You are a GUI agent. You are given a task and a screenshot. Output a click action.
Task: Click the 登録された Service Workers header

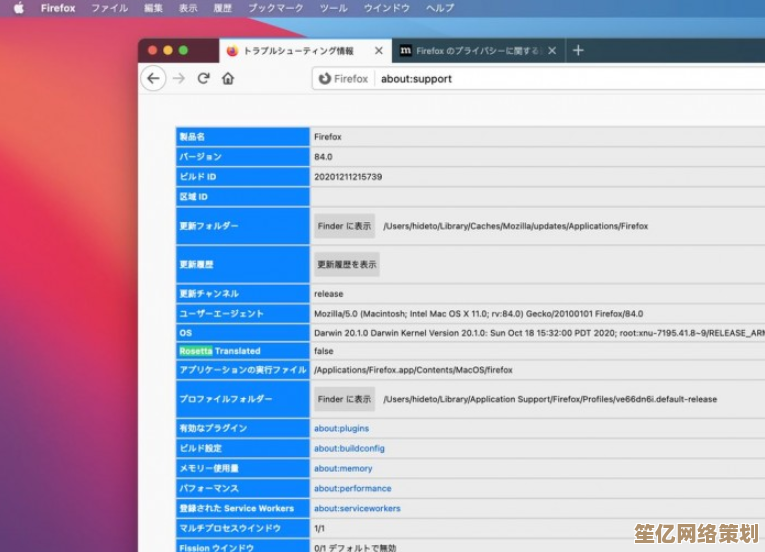(x=242, y=508)
